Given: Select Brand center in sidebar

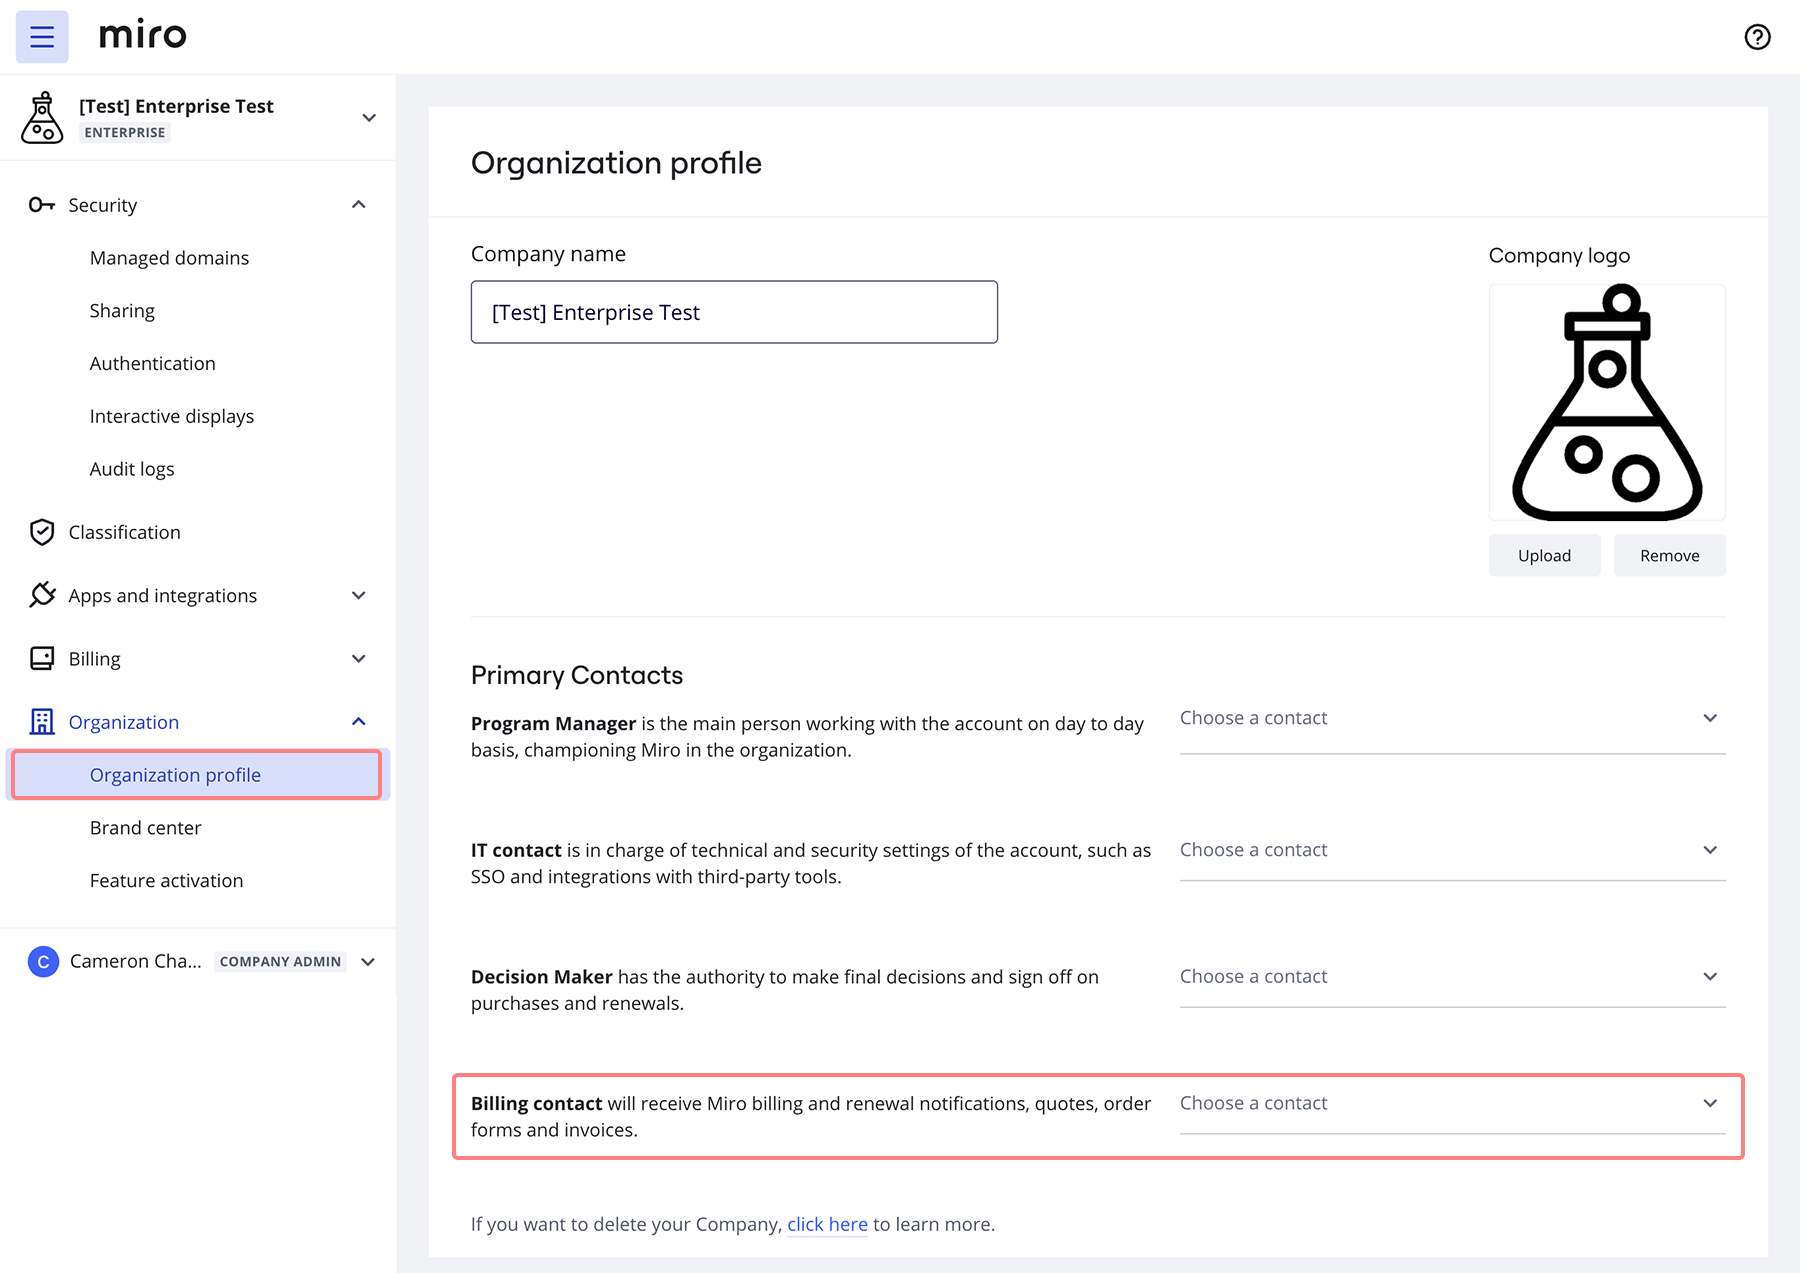Looking at the screenshot, I should [x=145, y=828].
